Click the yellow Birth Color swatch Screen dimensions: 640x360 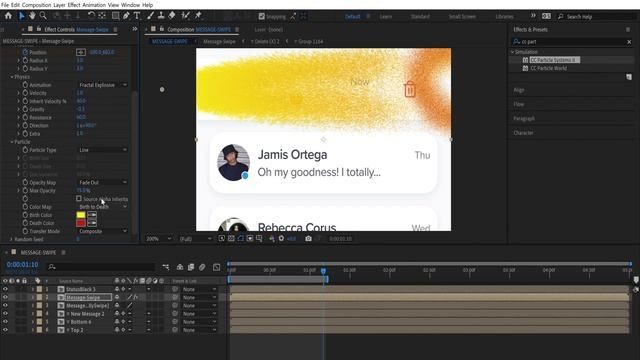(x=81, y=215)
